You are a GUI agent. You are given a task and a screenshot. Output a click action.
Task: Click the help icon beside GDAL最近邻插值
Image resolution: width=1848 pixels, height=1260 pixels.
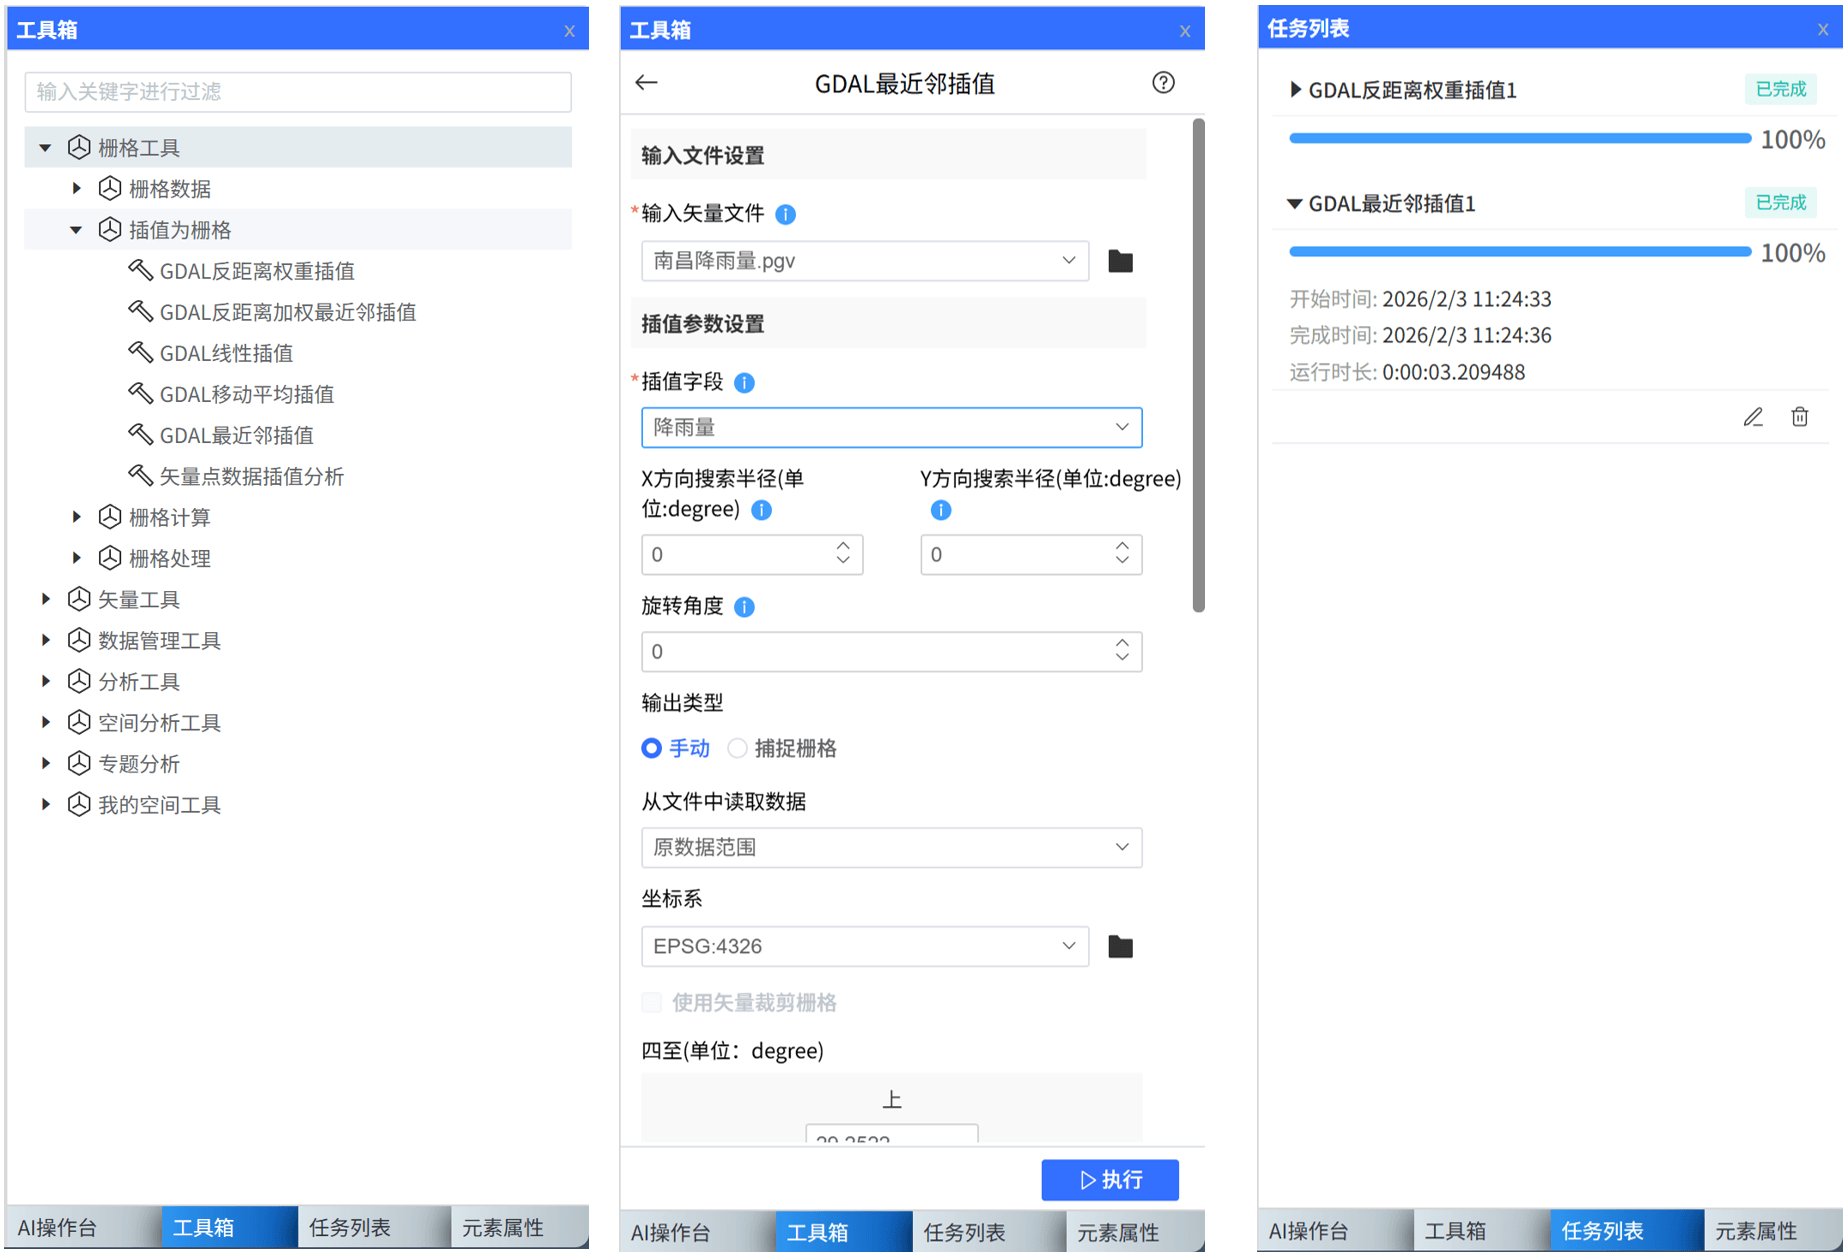pyautogui.click(x=1163, y=83)
